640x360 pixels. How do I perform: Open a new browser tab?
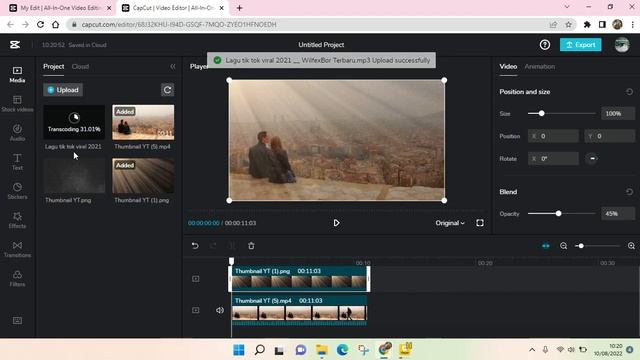pos(240,8)
